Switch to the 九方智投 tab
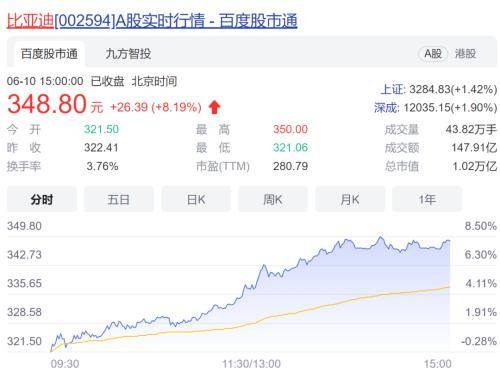This screenshot has height=372, width=500. [x=128, y=54]
